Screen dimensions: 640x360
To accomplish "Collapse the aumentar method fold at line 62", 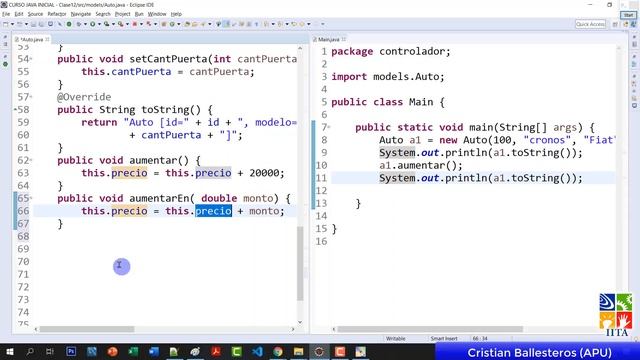I will click(x=31, y=160).
